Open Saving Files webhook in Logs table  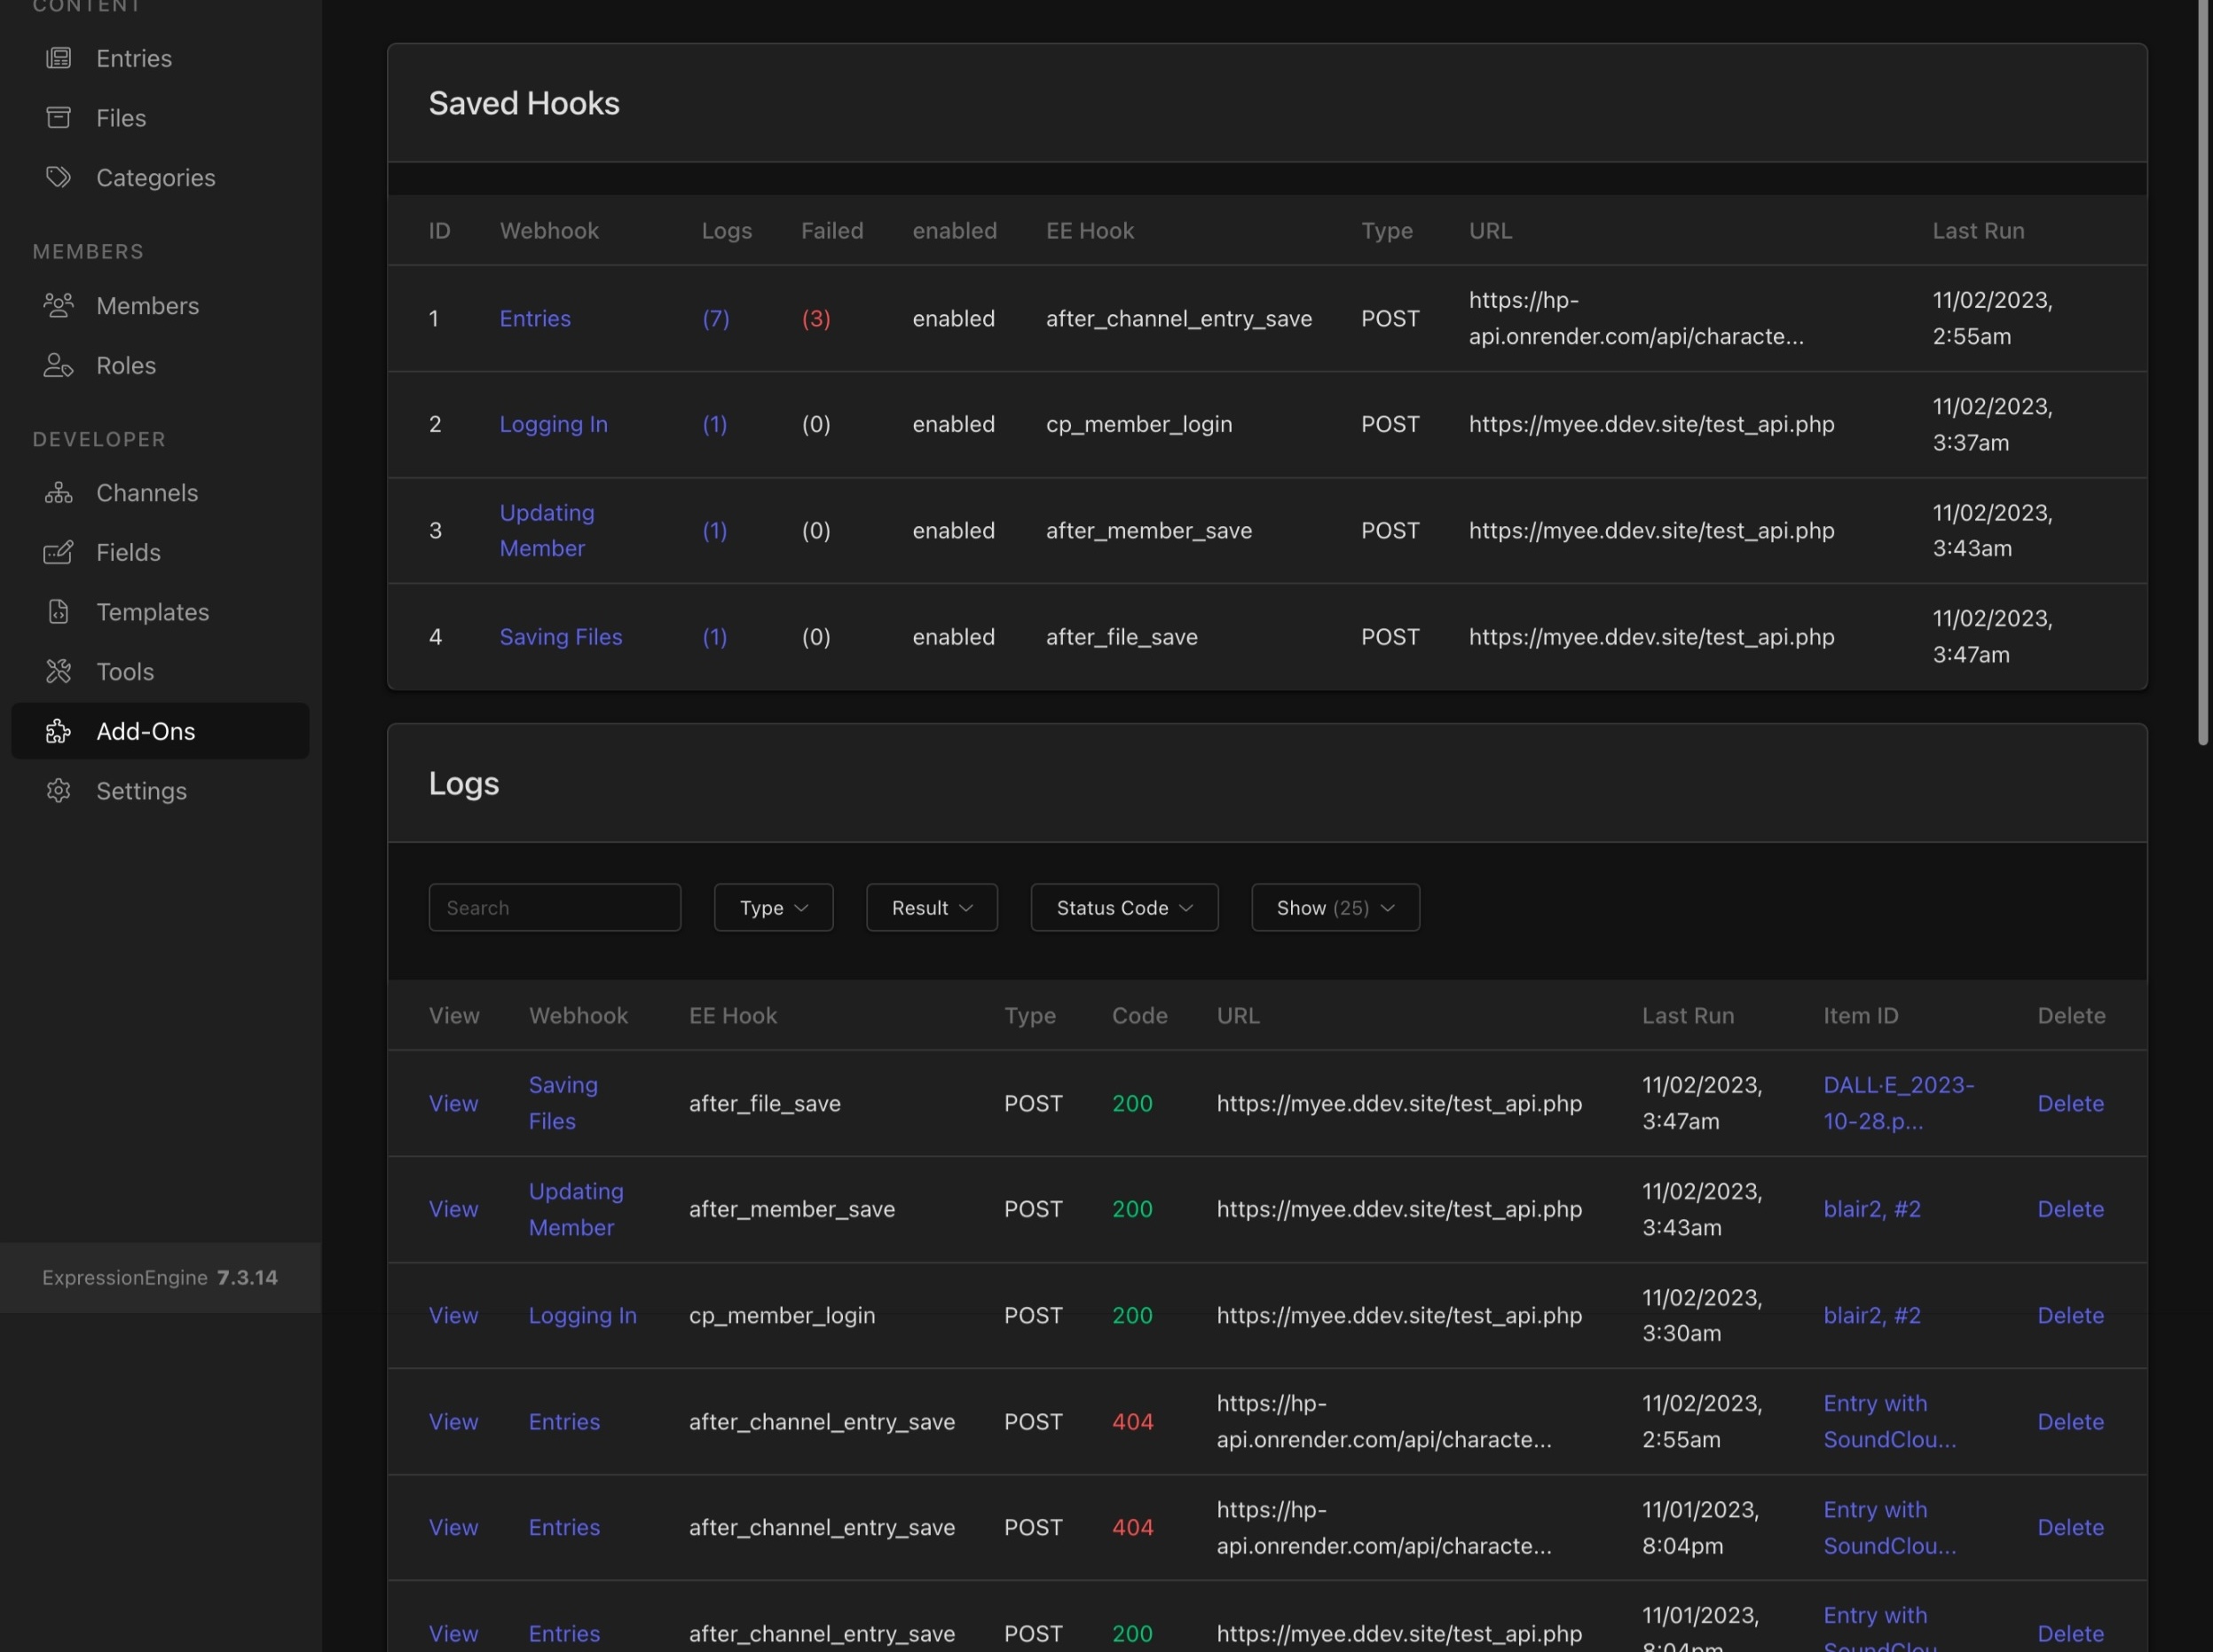tap(563, 1103)
